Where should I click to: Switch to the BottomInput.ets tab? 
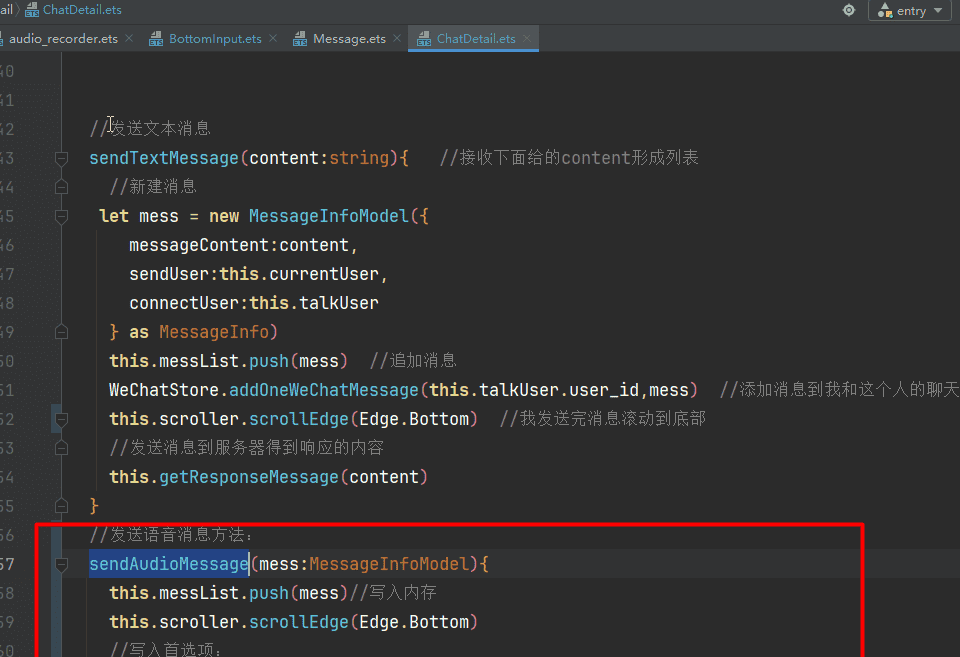click(215, 39)
